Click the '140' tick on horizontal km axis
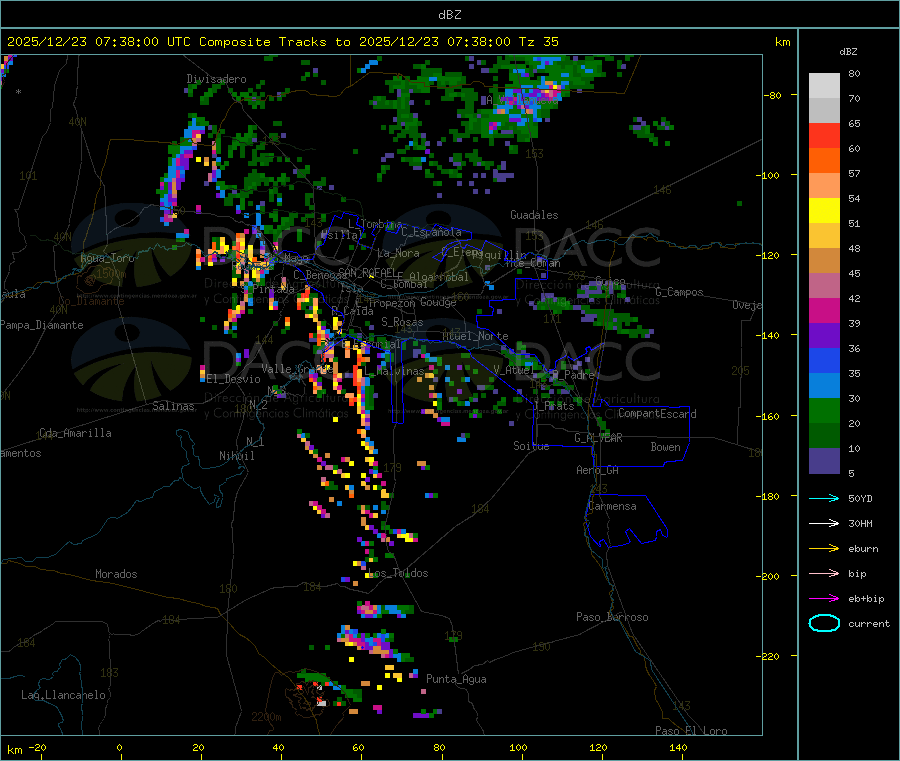The image size is (900, 761). click(678, 747)
